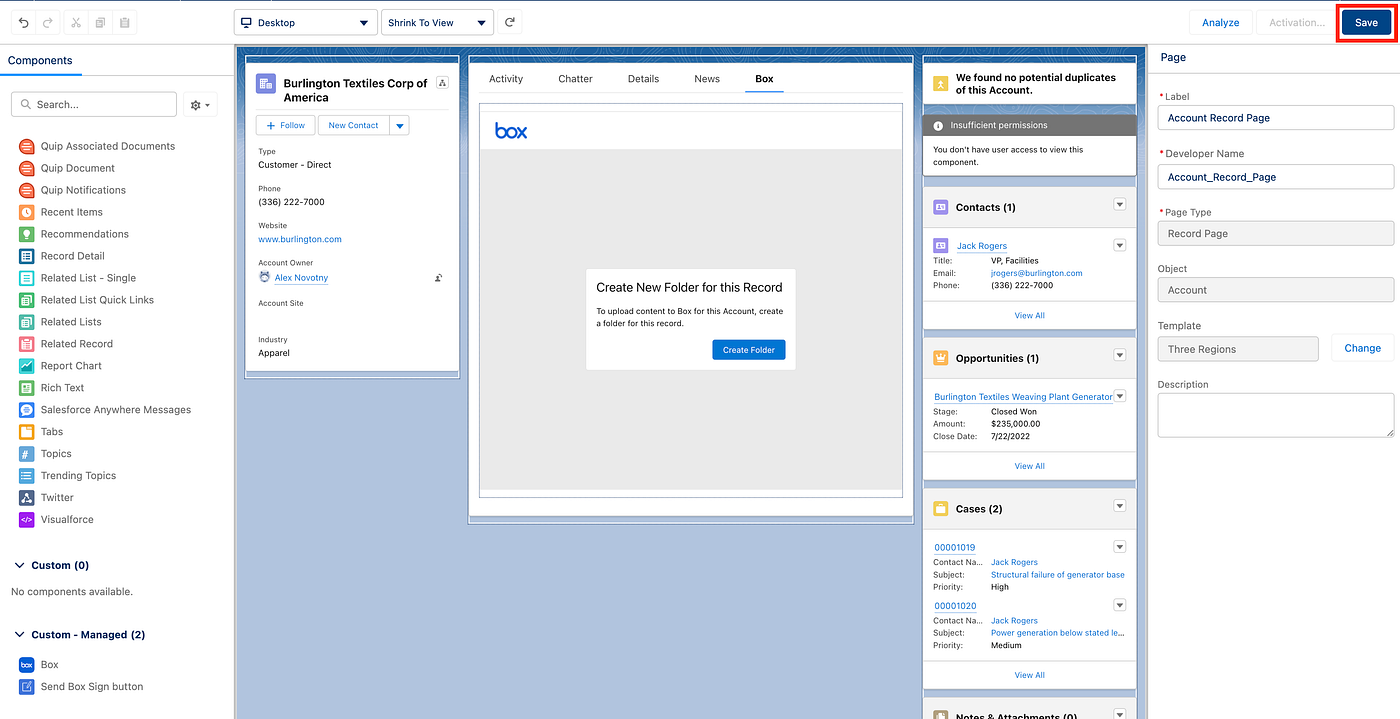This screenshot has height=719, width=1400.
Task: Select the Related Record component
Action: [66, 344]
